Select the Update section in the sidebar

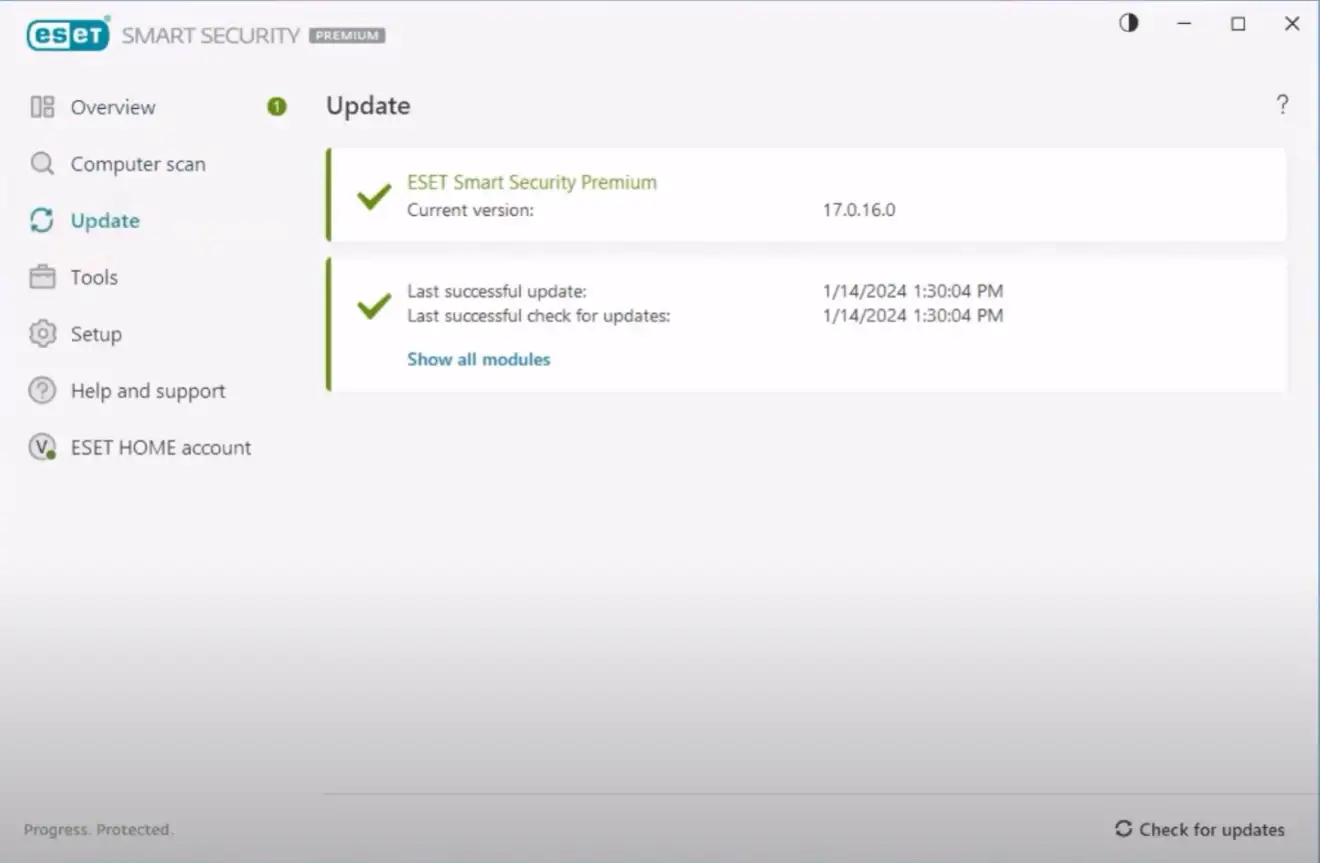pyautogui.click(x=105, y=221)
